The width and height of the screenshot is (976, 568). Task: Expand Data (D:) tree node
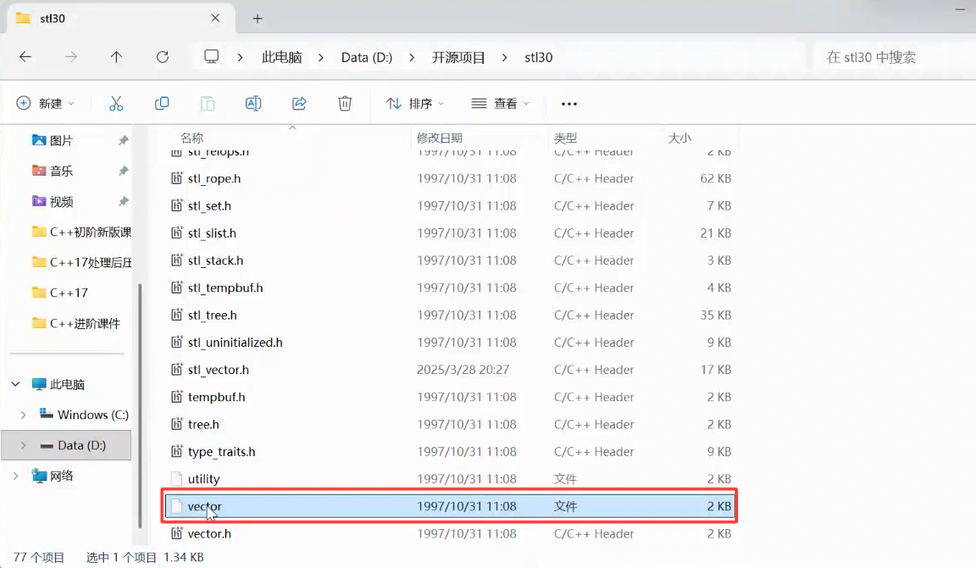(23, 445)
